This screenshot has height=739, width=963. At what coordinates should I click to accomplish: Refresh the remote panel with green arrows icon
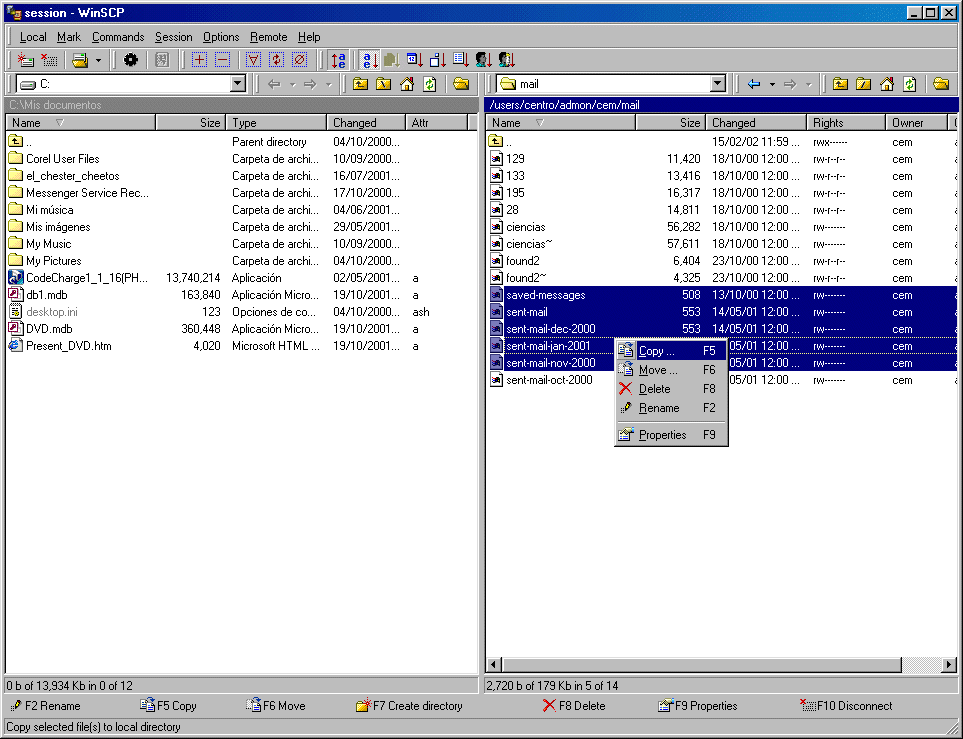[910, 84]
